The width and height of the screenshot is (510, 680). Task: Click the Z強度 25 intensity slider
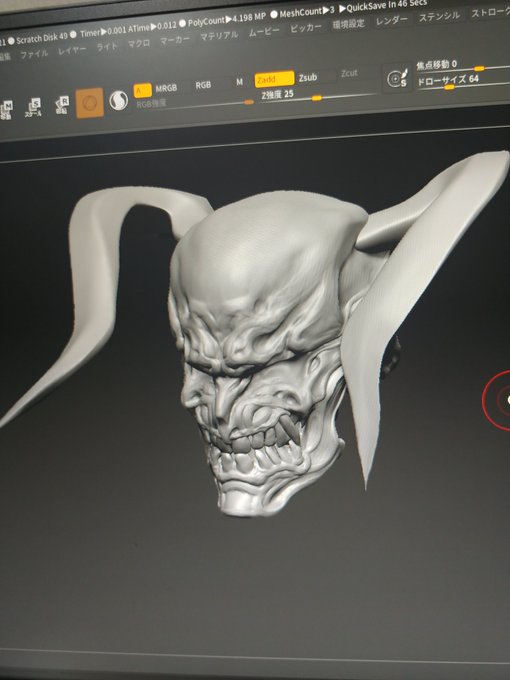click(x=318, y=96)
